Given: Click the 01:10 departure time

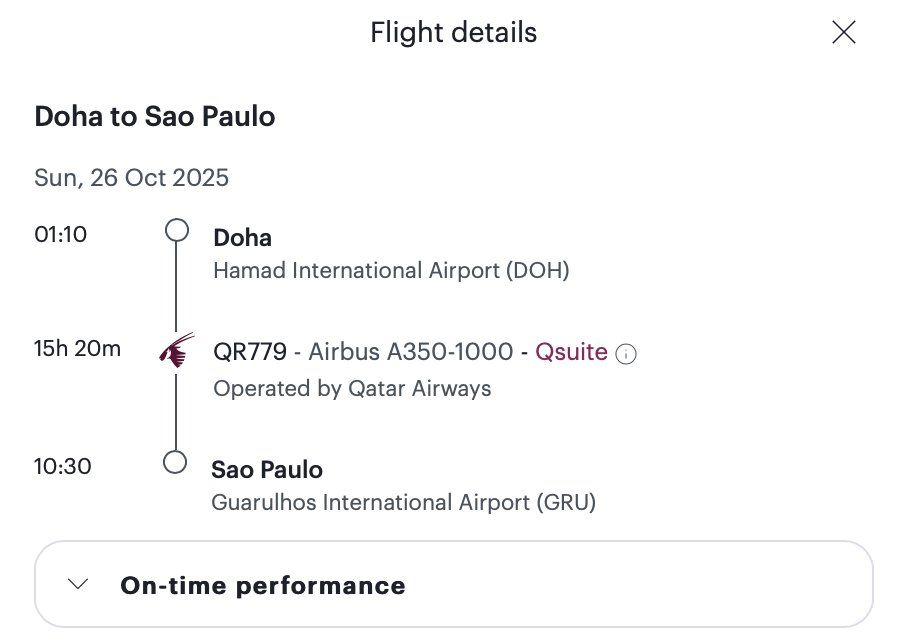Looking at the screenshot, I should [60, 234].
